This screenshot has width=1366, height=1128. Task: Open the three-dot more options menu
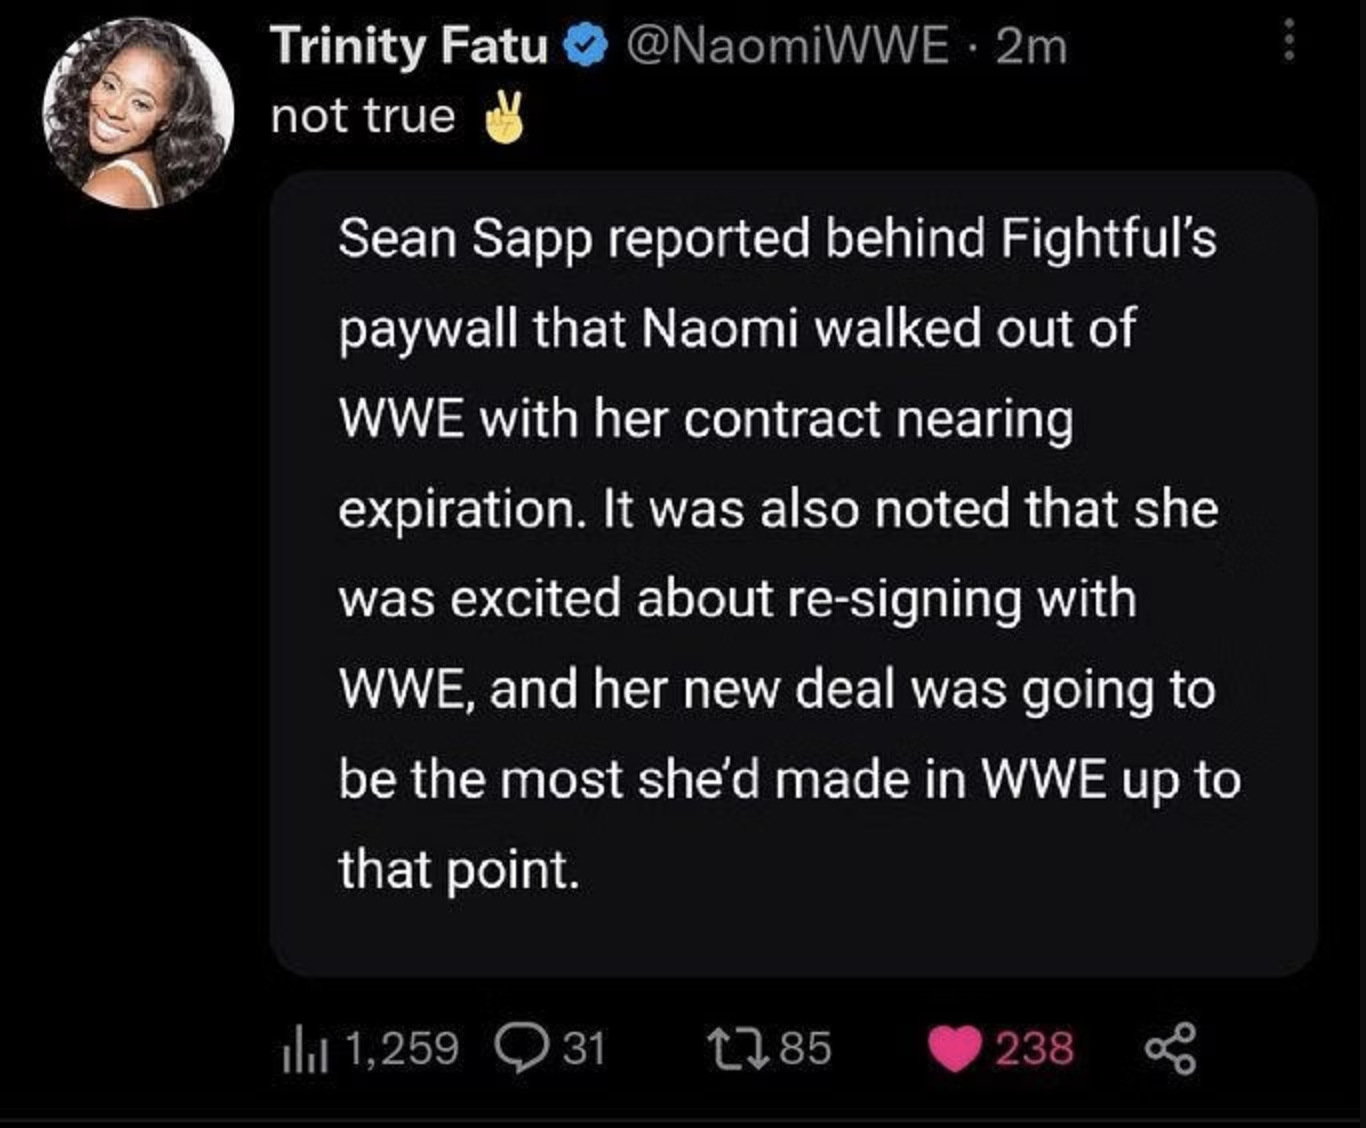point(1289,42)
